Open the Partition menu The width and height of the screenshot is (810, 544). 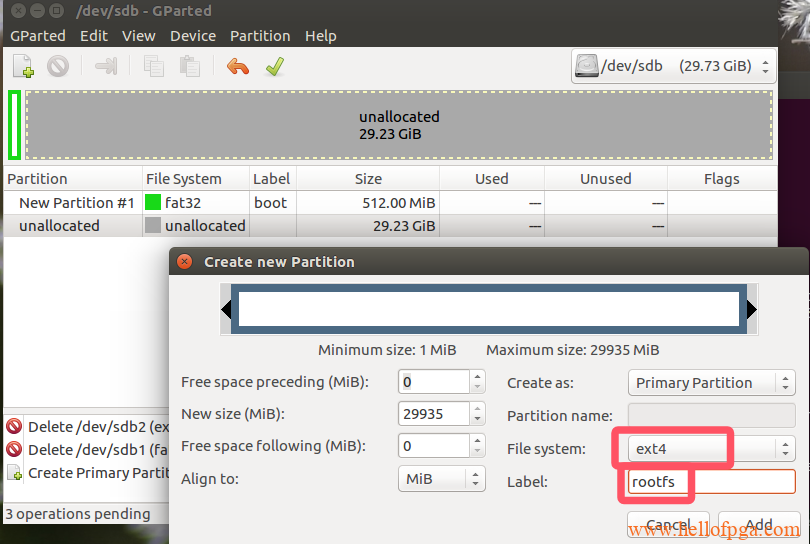(x=260, y=36)
